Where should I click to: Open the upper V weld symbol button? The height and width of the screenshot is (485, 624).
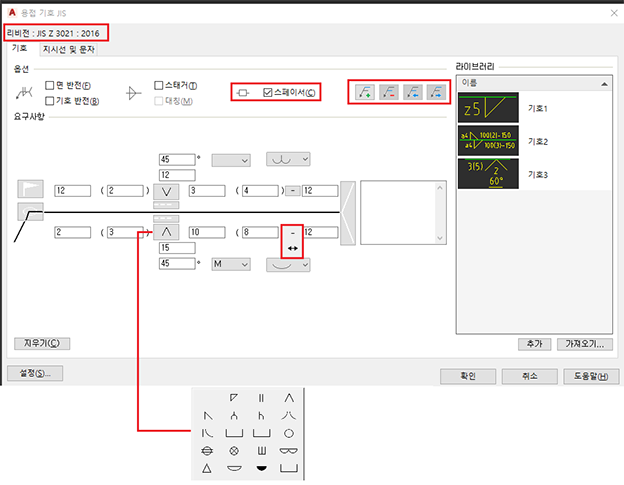(166, 192)
